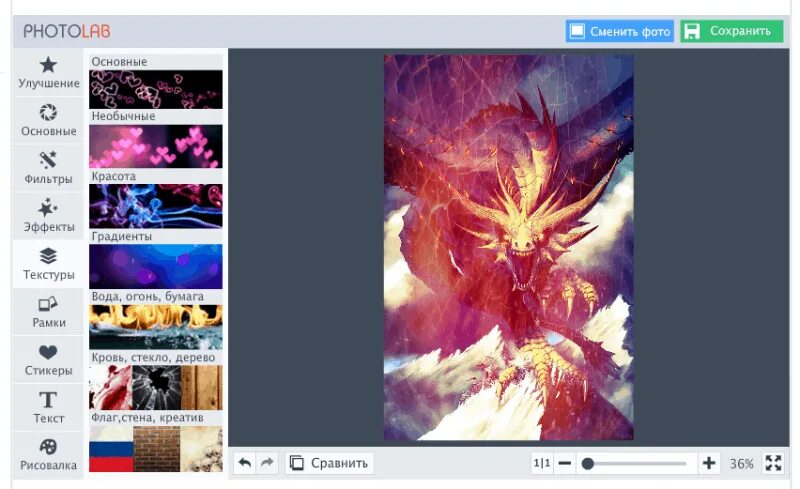Click the Сменить фото button

pyautogui.click(x=620, y=31)
